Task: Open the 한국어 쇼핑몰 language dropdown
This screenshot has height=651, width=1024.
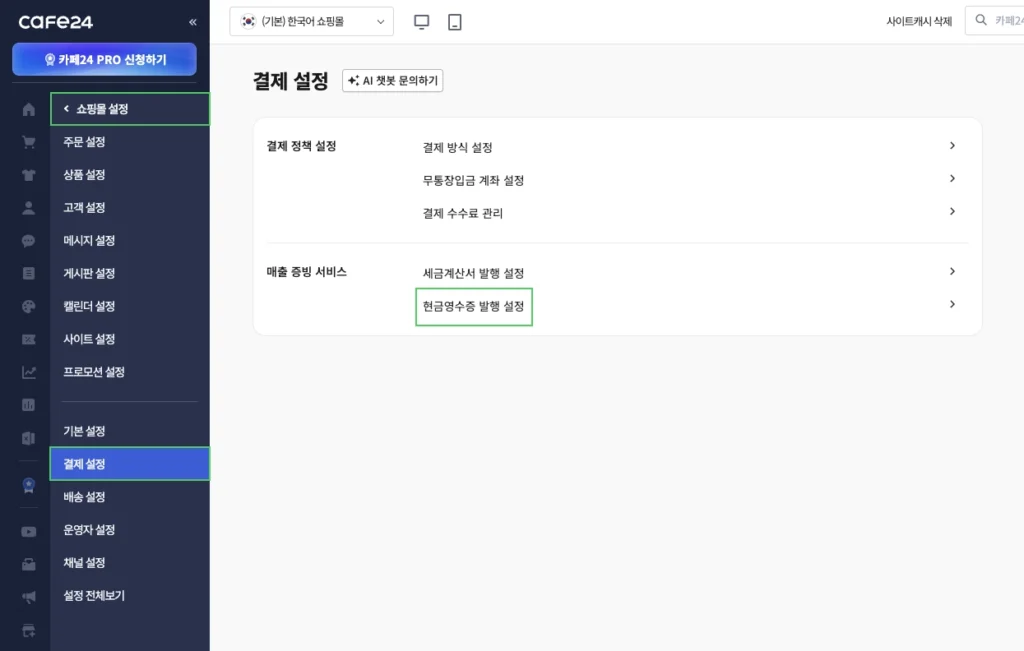Action: pyautogui.click(x=310, y=20)
